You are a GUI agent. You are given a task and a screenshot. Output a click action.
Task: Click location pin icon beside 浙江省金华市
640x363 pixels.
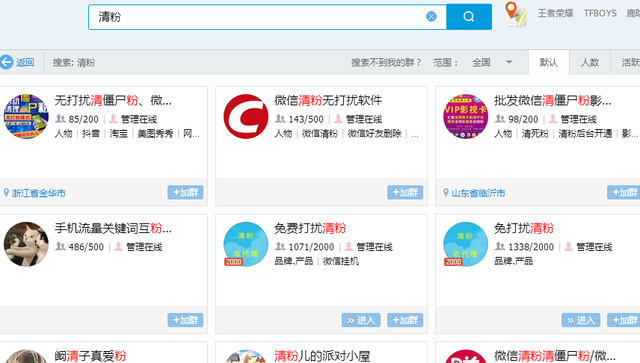point(6,192)
